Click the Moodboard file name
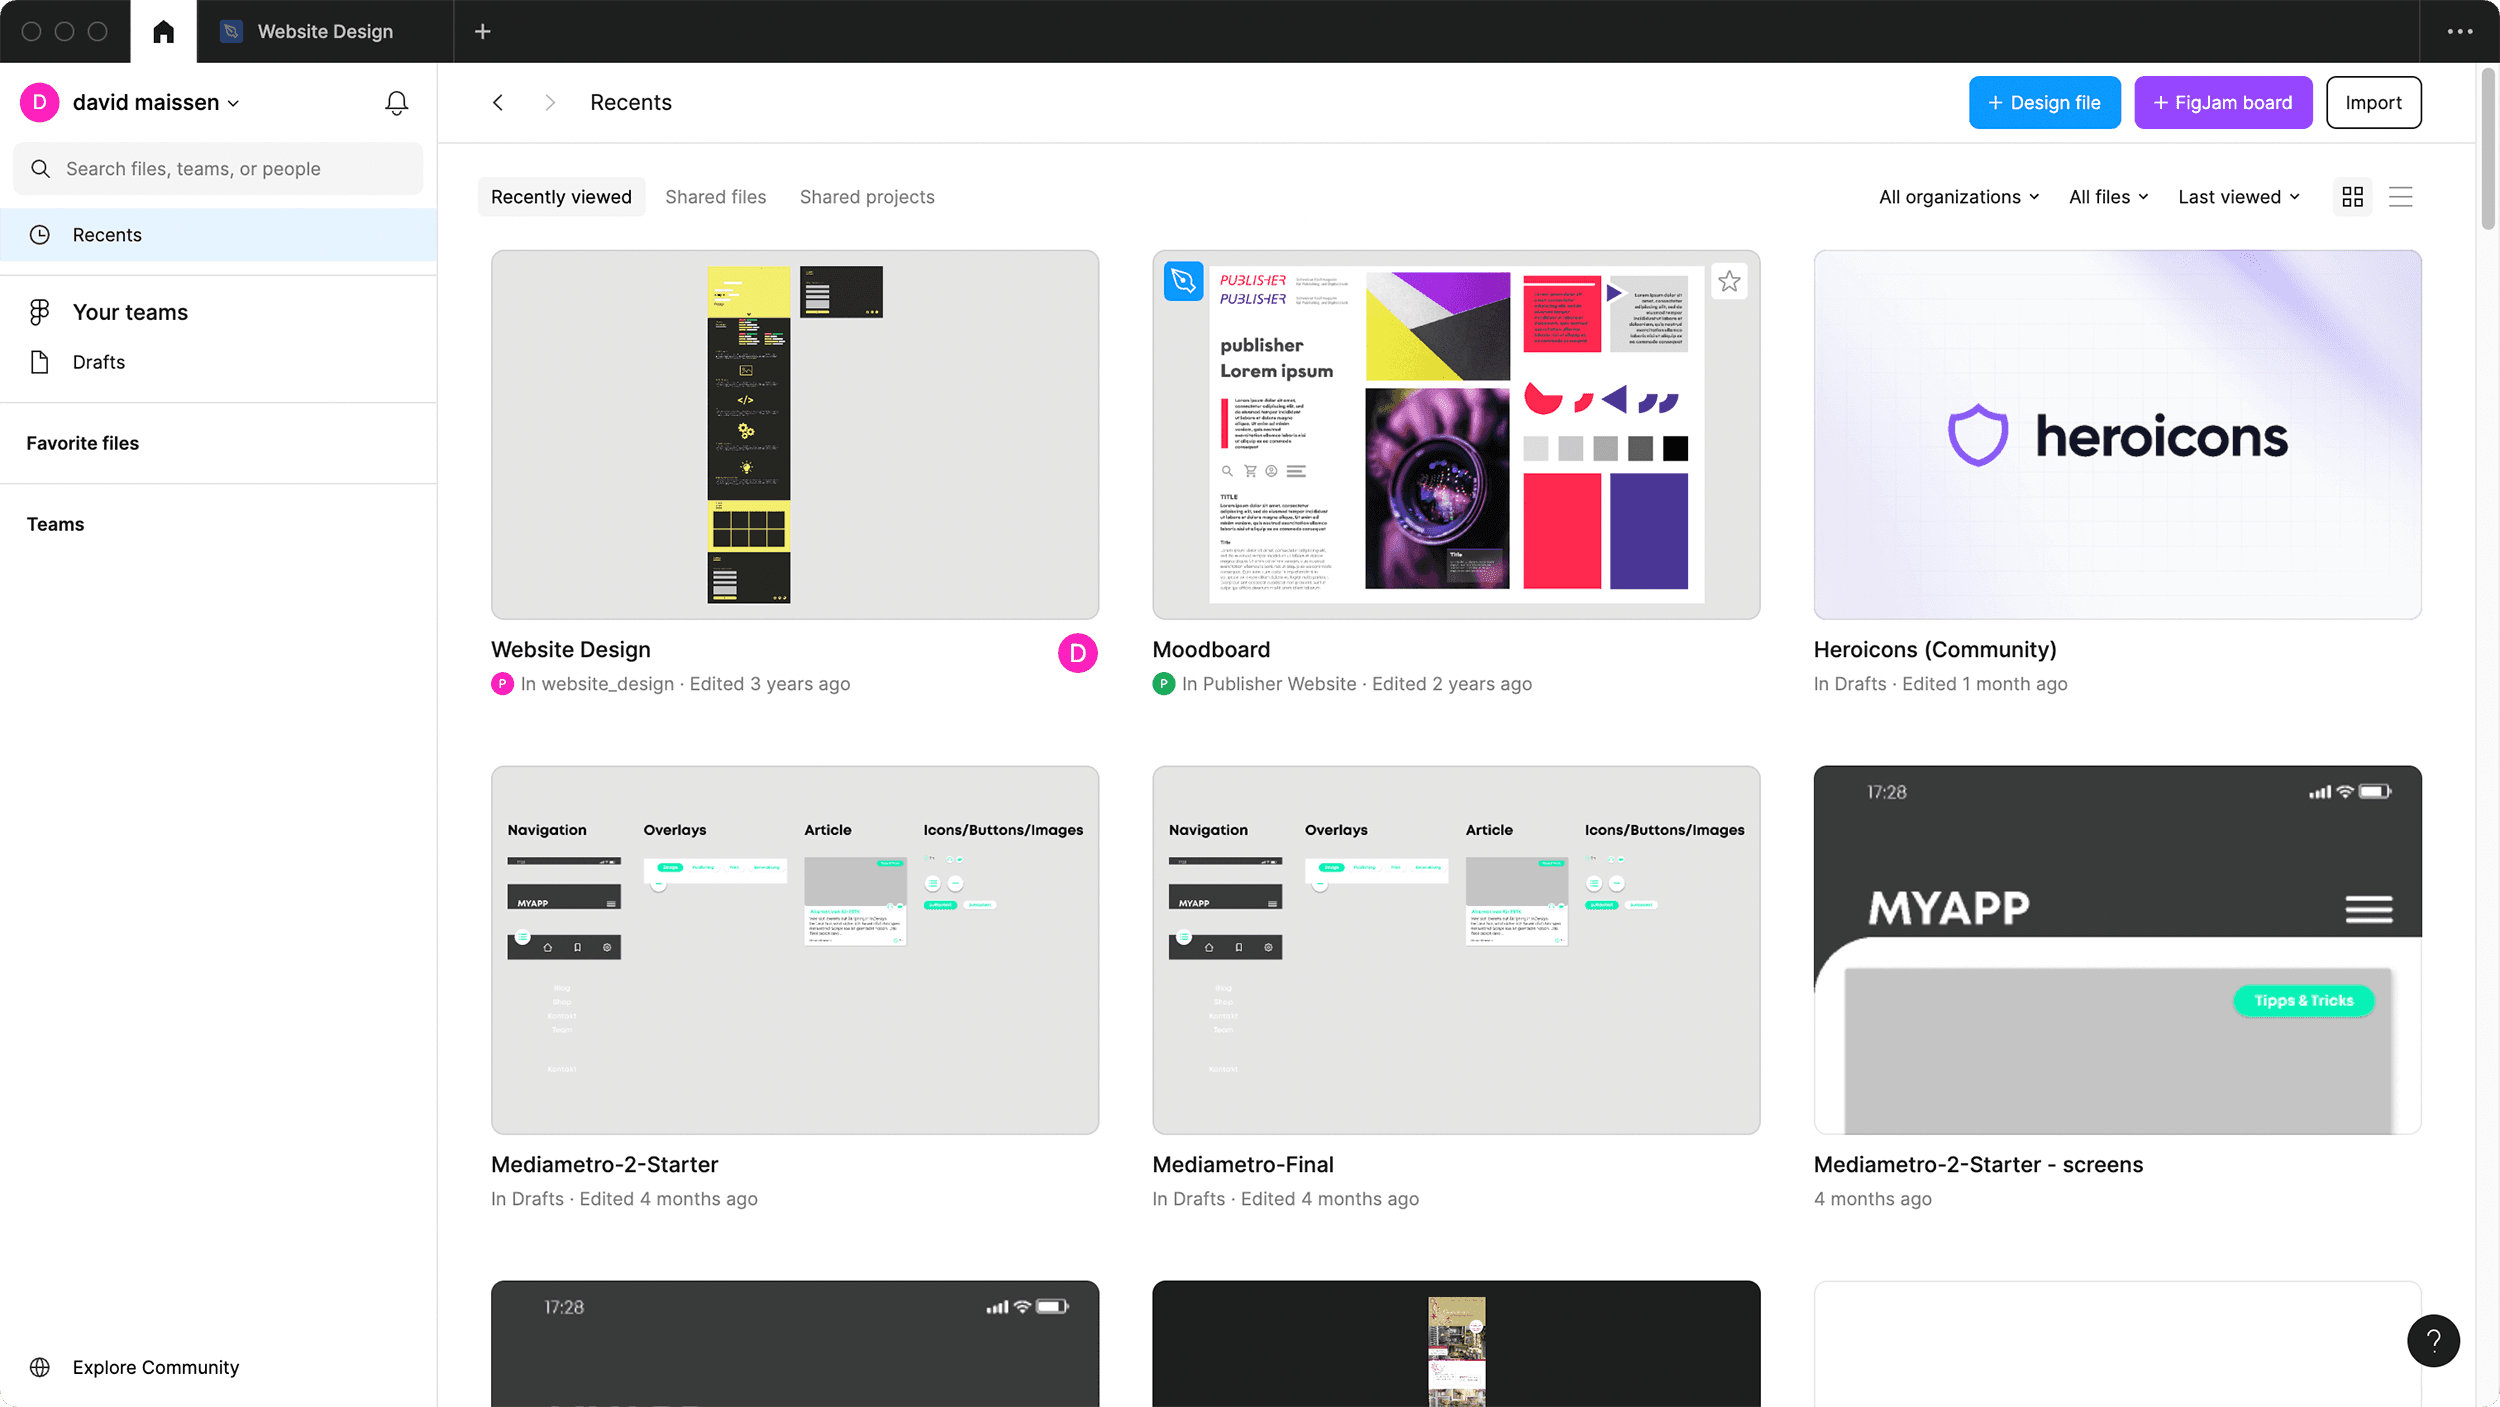Image resolution: width=2500 pixels, height=1407 pixels. (x=1211, y=650)
